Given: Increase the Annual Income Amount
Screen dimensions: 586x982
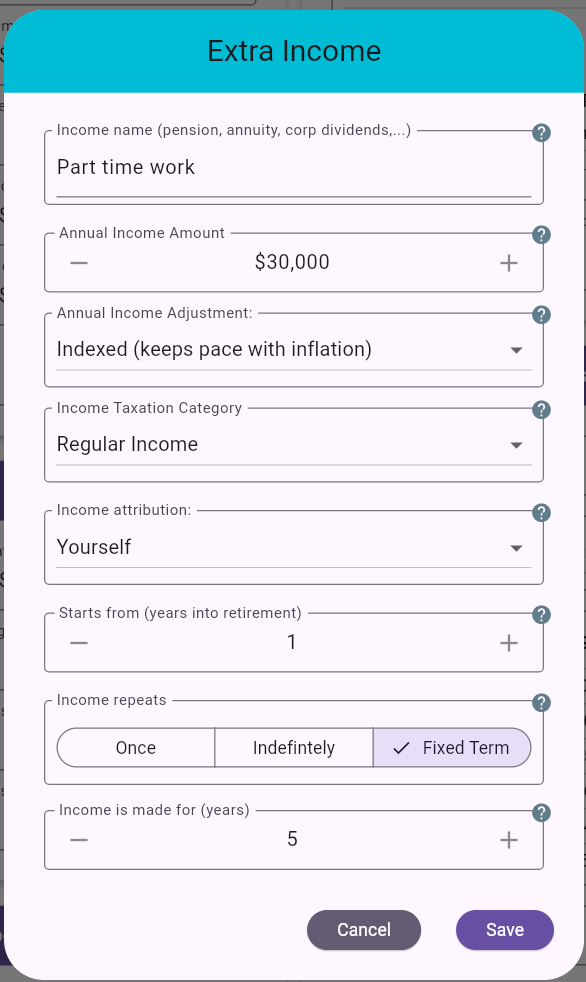Looking at the screenshot, I should (x=508, y=262).
